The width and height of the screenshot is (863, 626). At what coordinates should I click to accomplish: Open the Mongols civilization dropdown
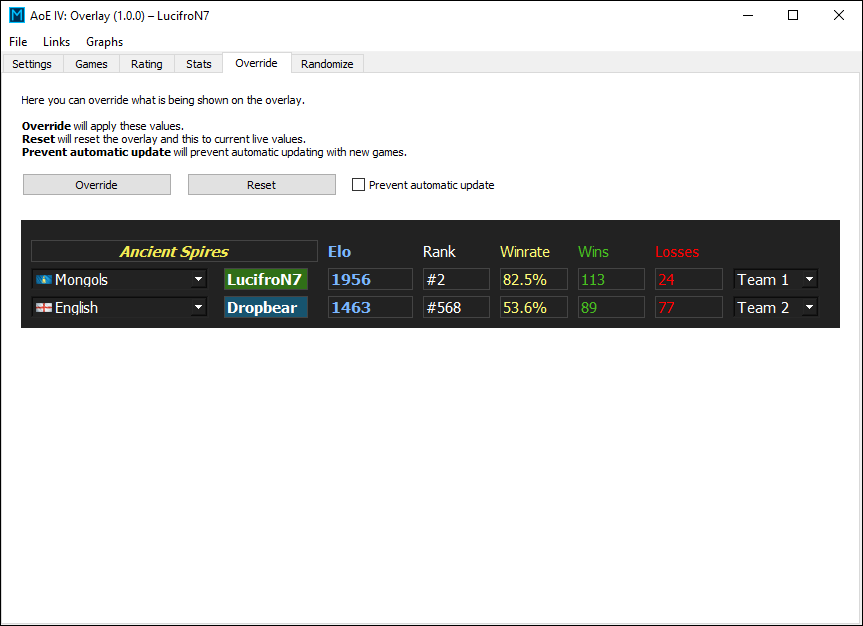(x=119, y=280)
